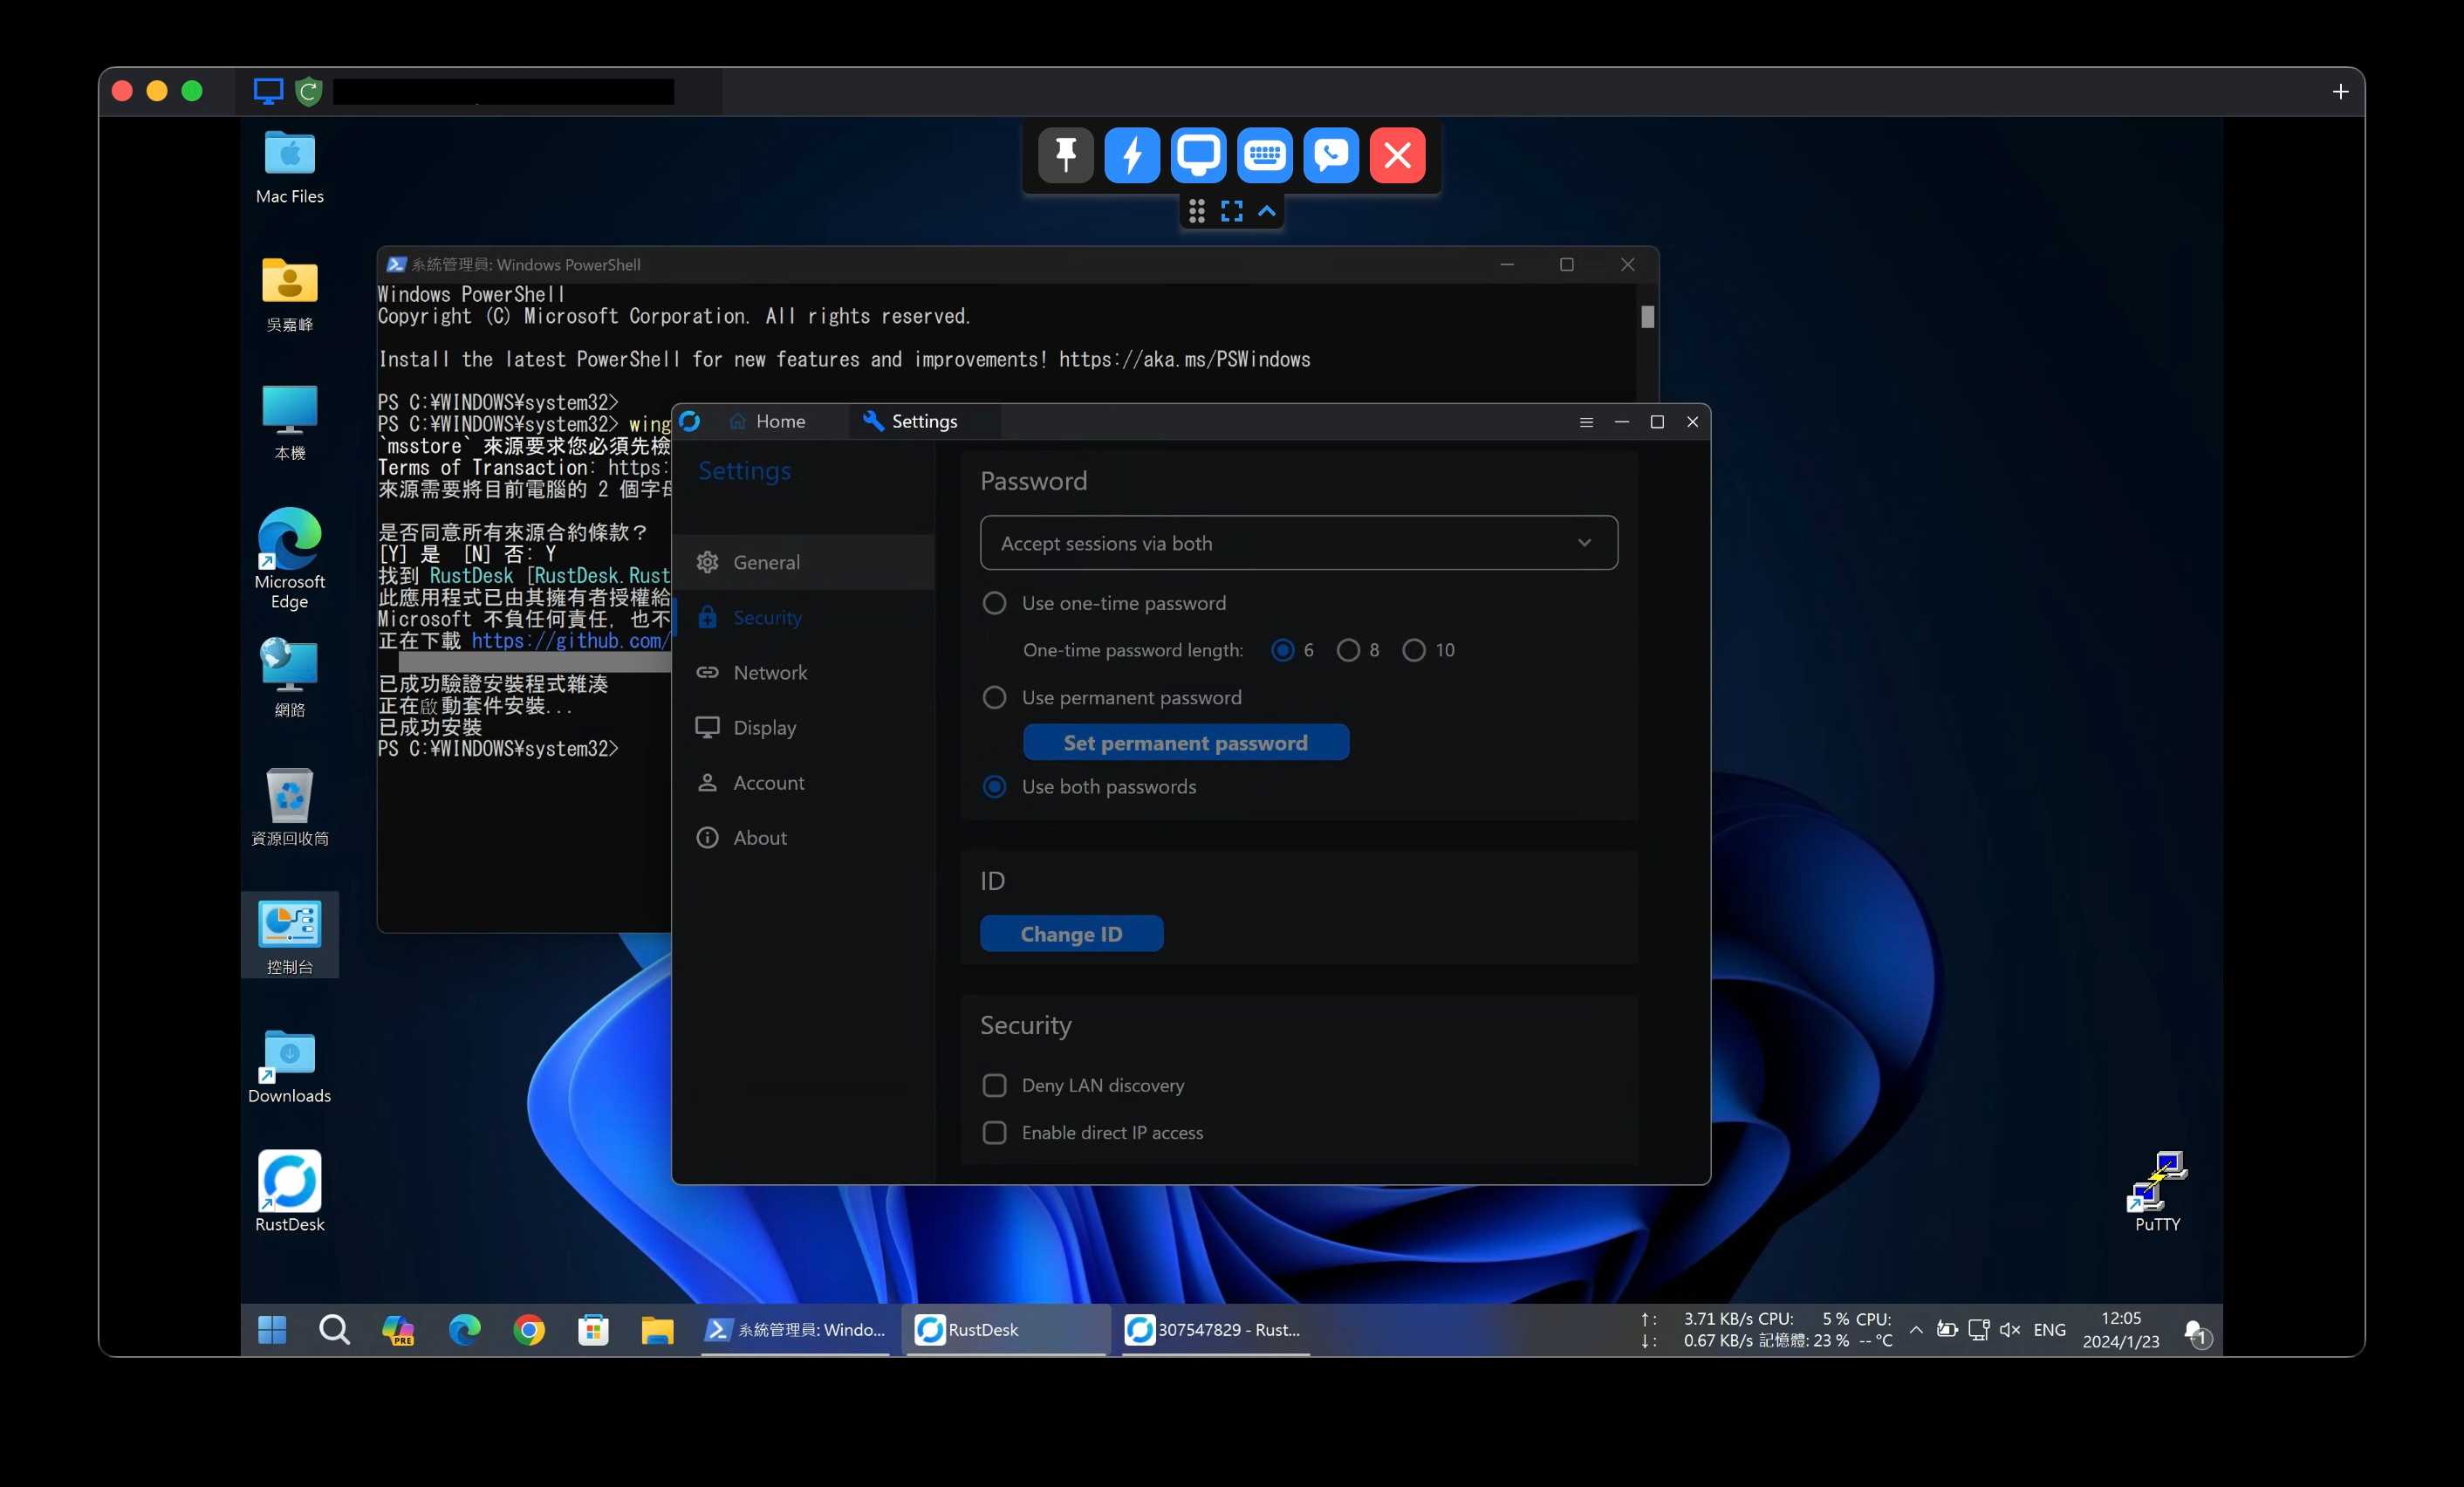Click the pin toolbar icon
Viewport: 2464px width, 1487px height.
click(1065, 155)
